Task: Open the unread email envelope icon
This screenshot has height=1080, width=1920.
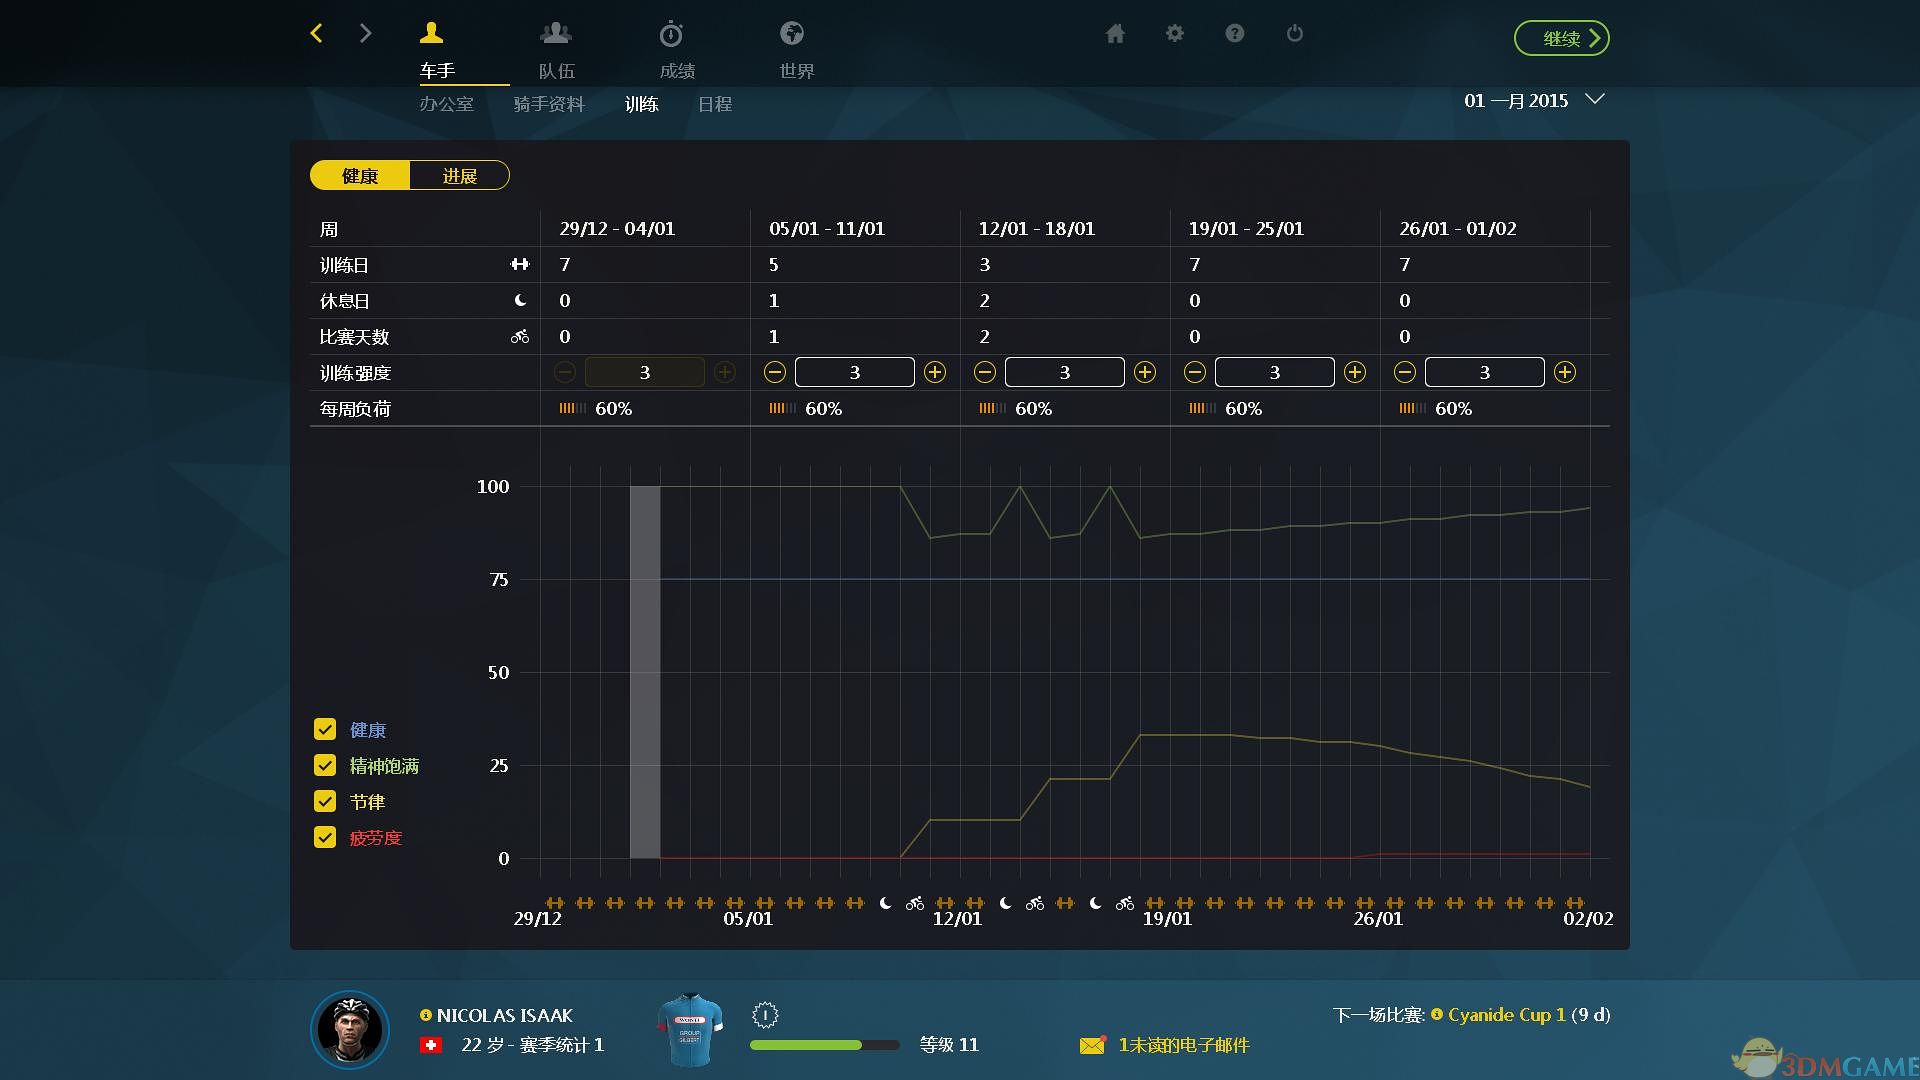Action: click(x=1092, y=1045)
